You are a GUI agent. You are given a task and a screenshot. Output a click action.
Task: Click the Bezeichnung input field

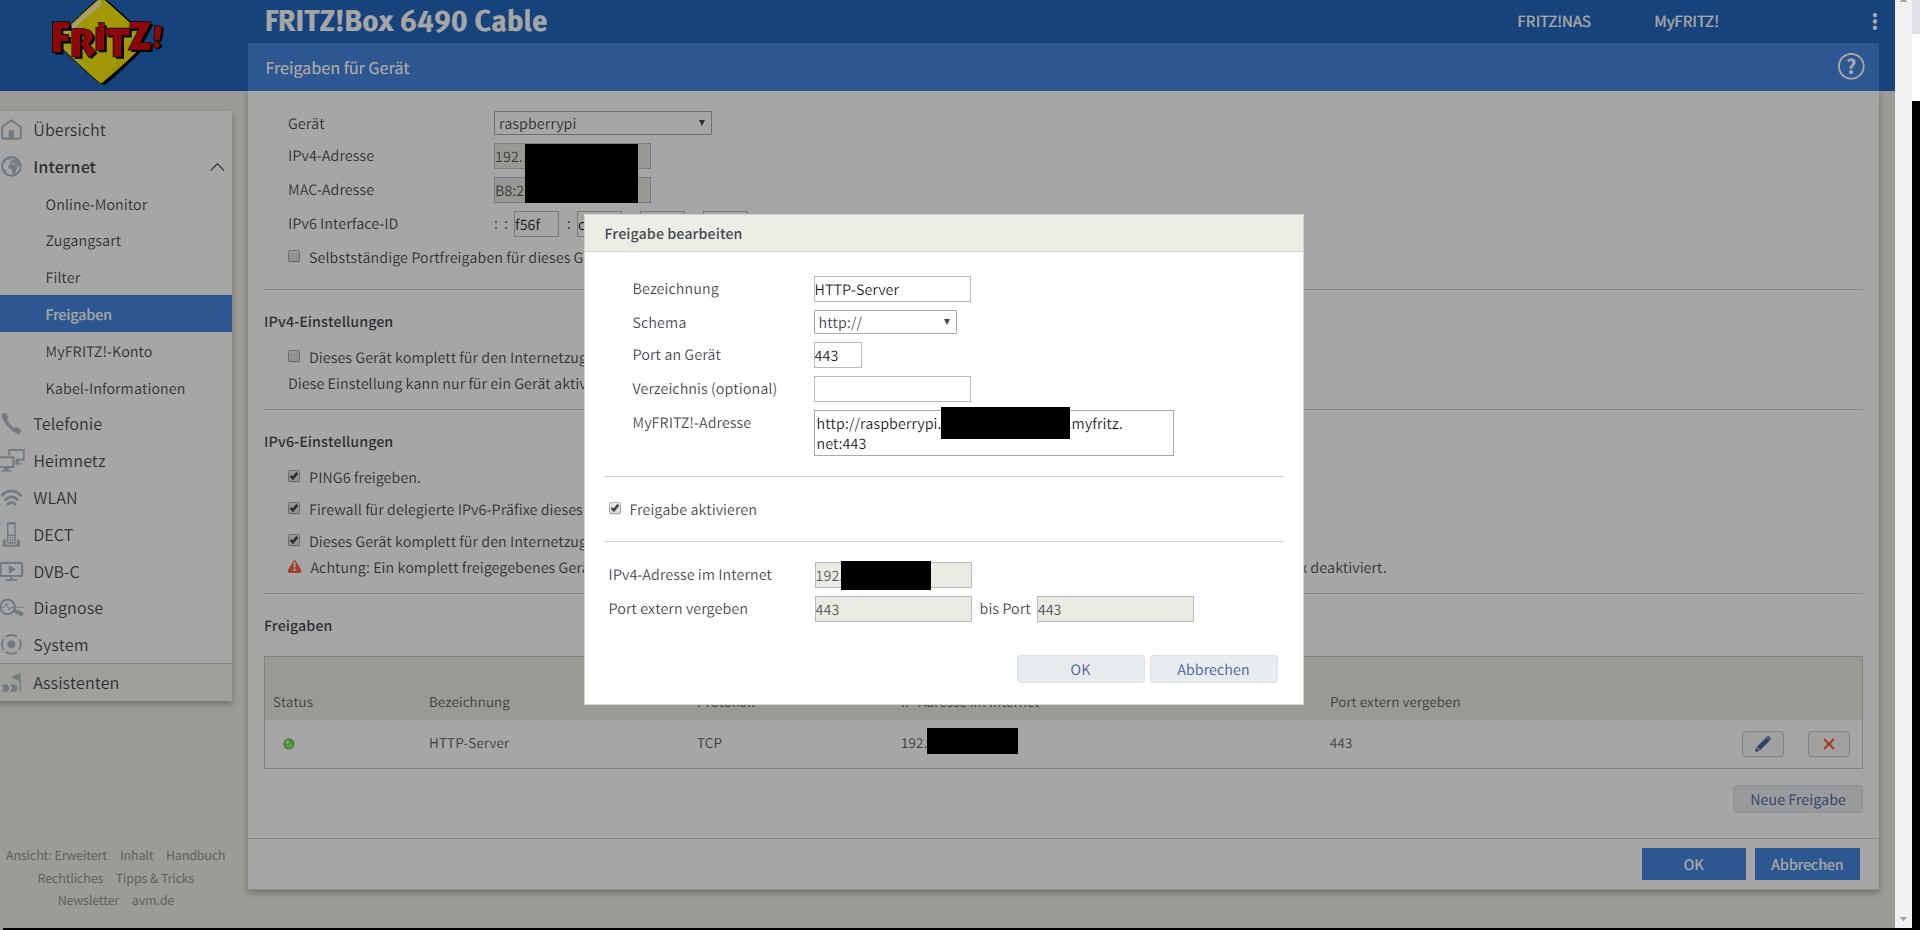pyautogui.click(x=892, y=289)
